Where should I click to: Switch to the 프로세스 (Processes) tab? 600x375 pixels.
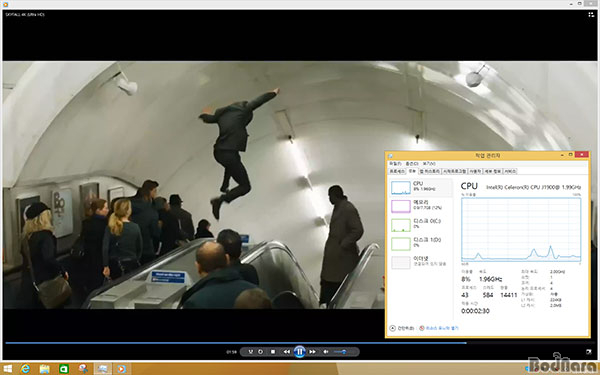[397, 171]
